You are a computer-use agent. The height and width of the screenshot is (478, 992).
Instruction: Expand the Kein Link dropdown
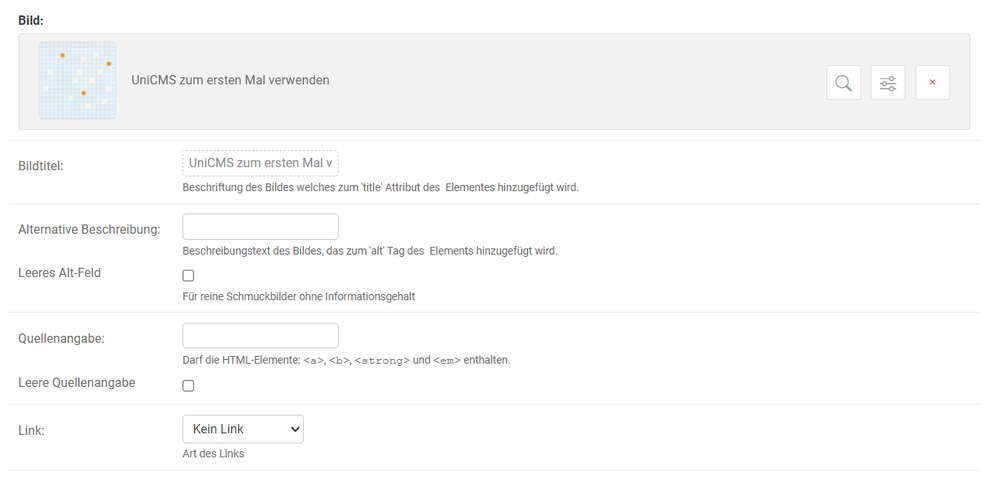click(x=242, y=429)
